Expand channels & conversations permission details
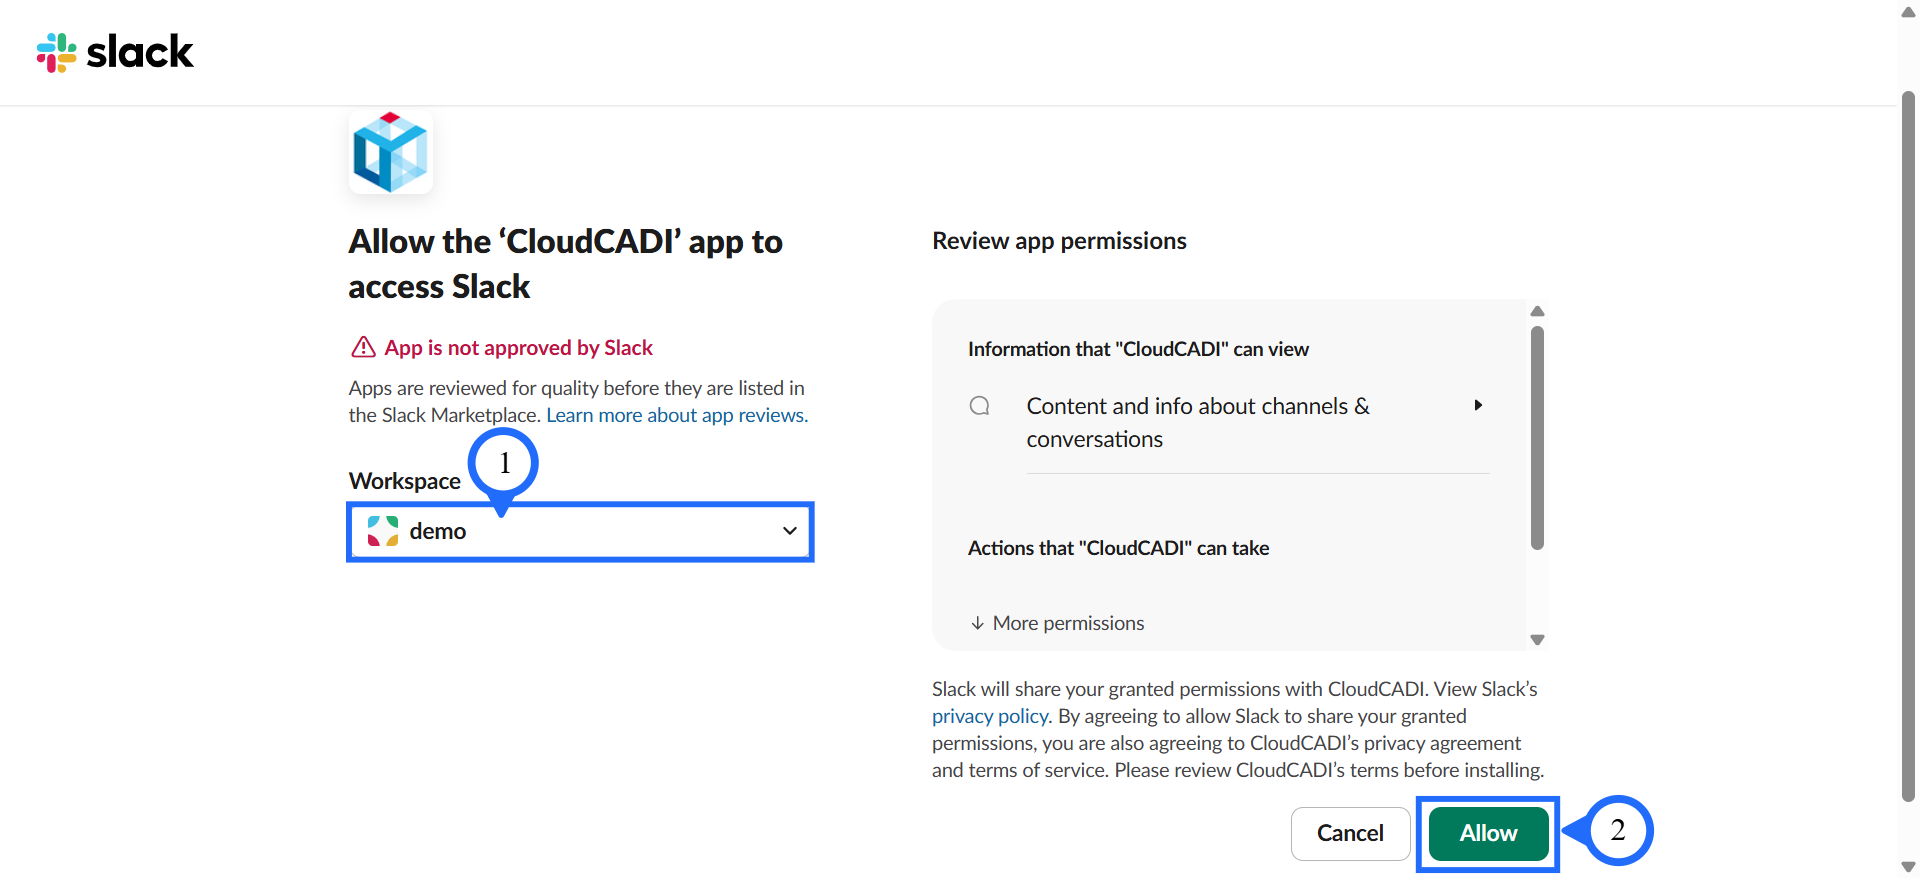This screenshot has height=878, width=1920. tap(1478, 405)
